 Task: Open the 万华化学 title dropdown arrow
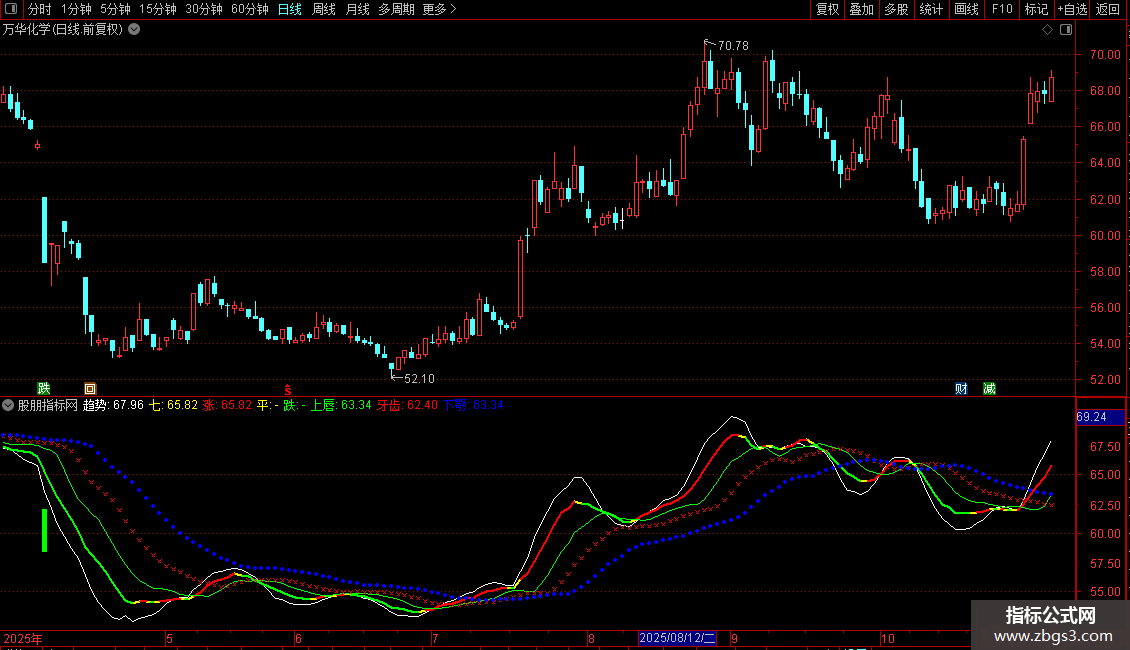coord(134,30)
